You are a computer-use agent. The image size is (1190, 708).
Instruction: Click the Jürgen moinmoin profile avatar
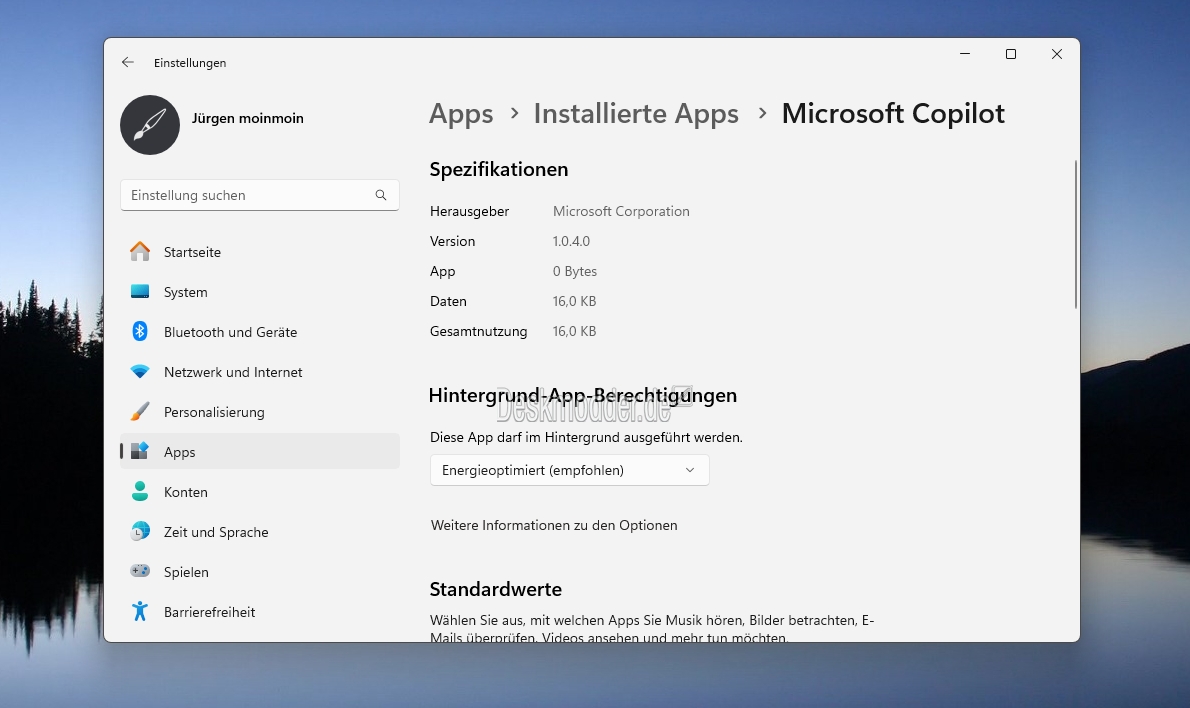coord(150,125)
